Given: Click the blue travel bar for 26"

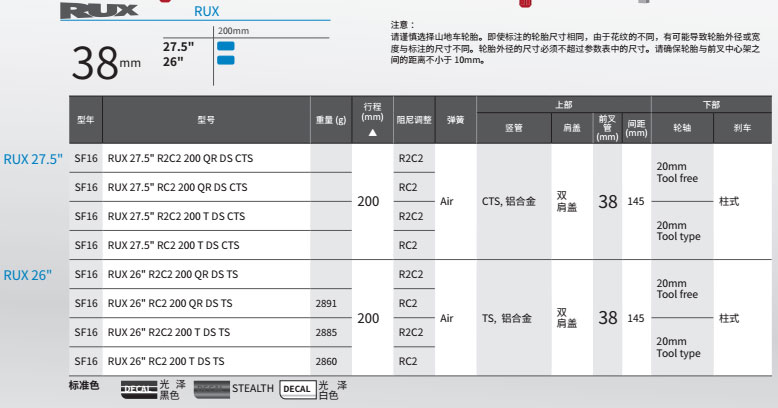Looking at the screenshot, I should (226, 61).
